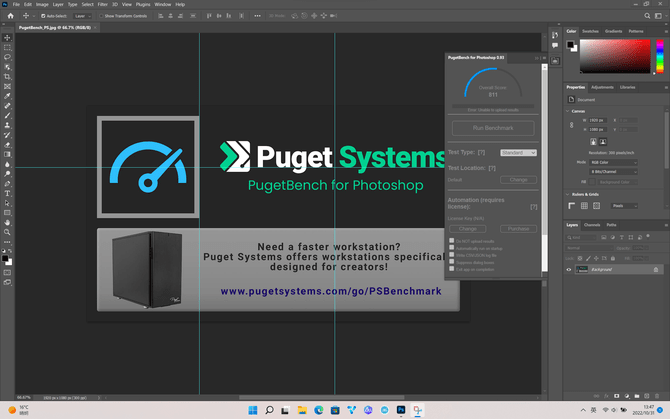Select the Crop tool

pos(7,77)
